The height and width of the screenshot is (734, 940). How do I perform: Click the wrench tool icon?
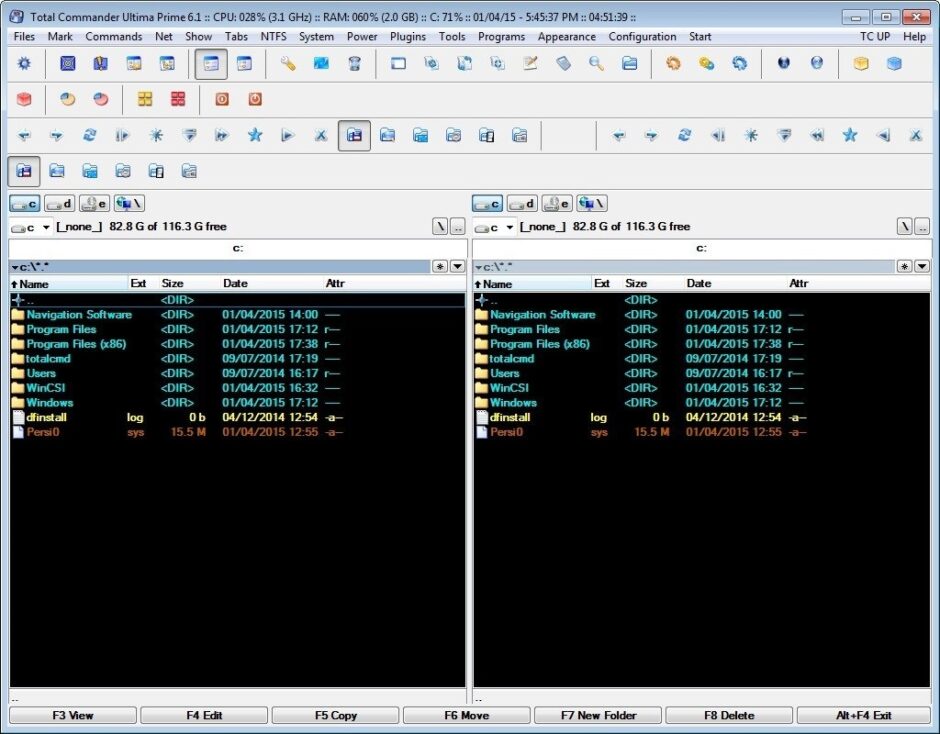288,63
